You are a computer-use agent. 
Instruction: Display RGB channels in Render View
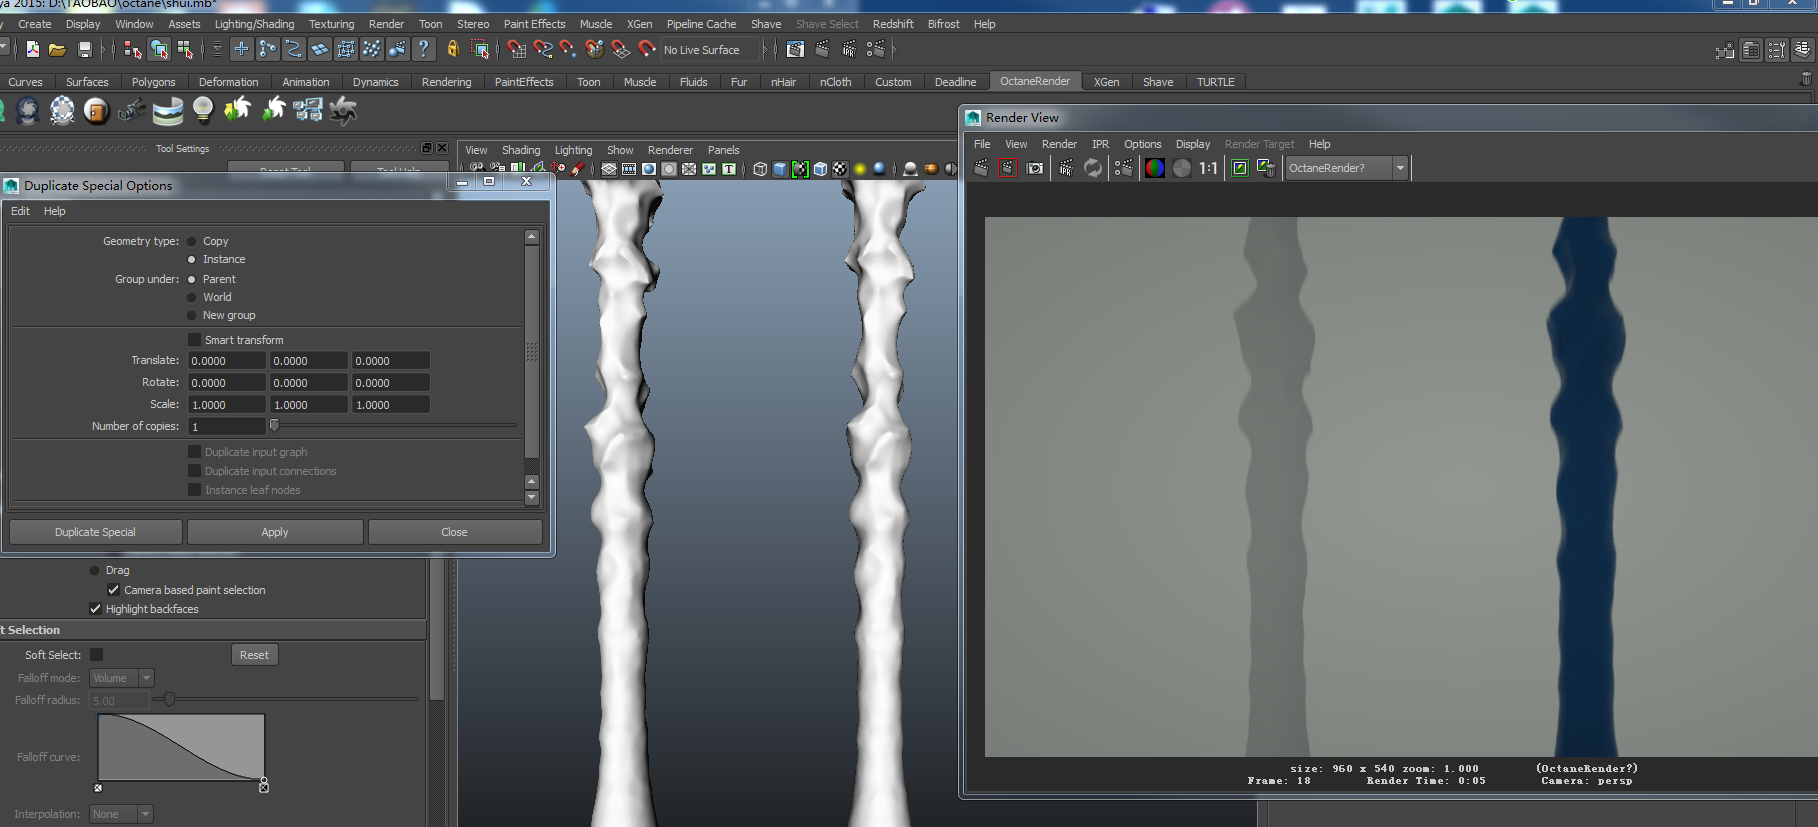pyautogui.click(x=1155, y=168)
